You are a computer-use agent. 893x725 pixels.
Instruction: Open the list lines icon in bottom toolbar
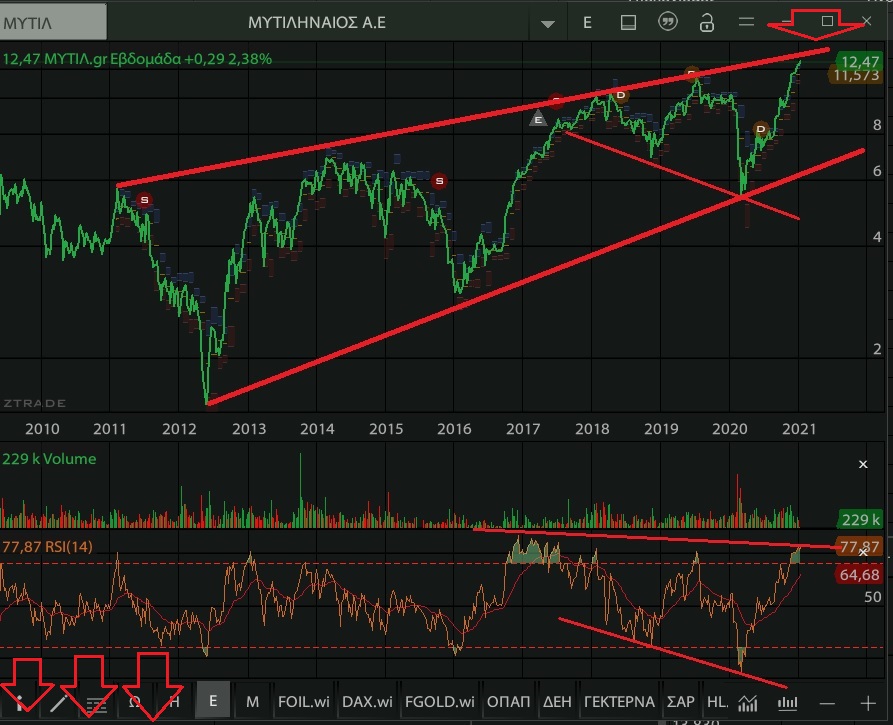click(96, 704)
